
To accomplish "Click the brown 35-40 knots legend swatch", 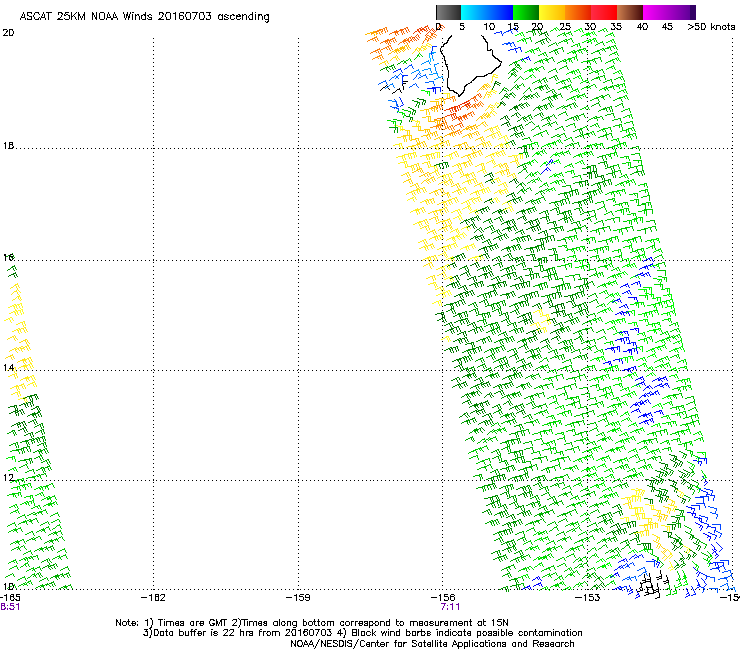I will tap(630, 12).
